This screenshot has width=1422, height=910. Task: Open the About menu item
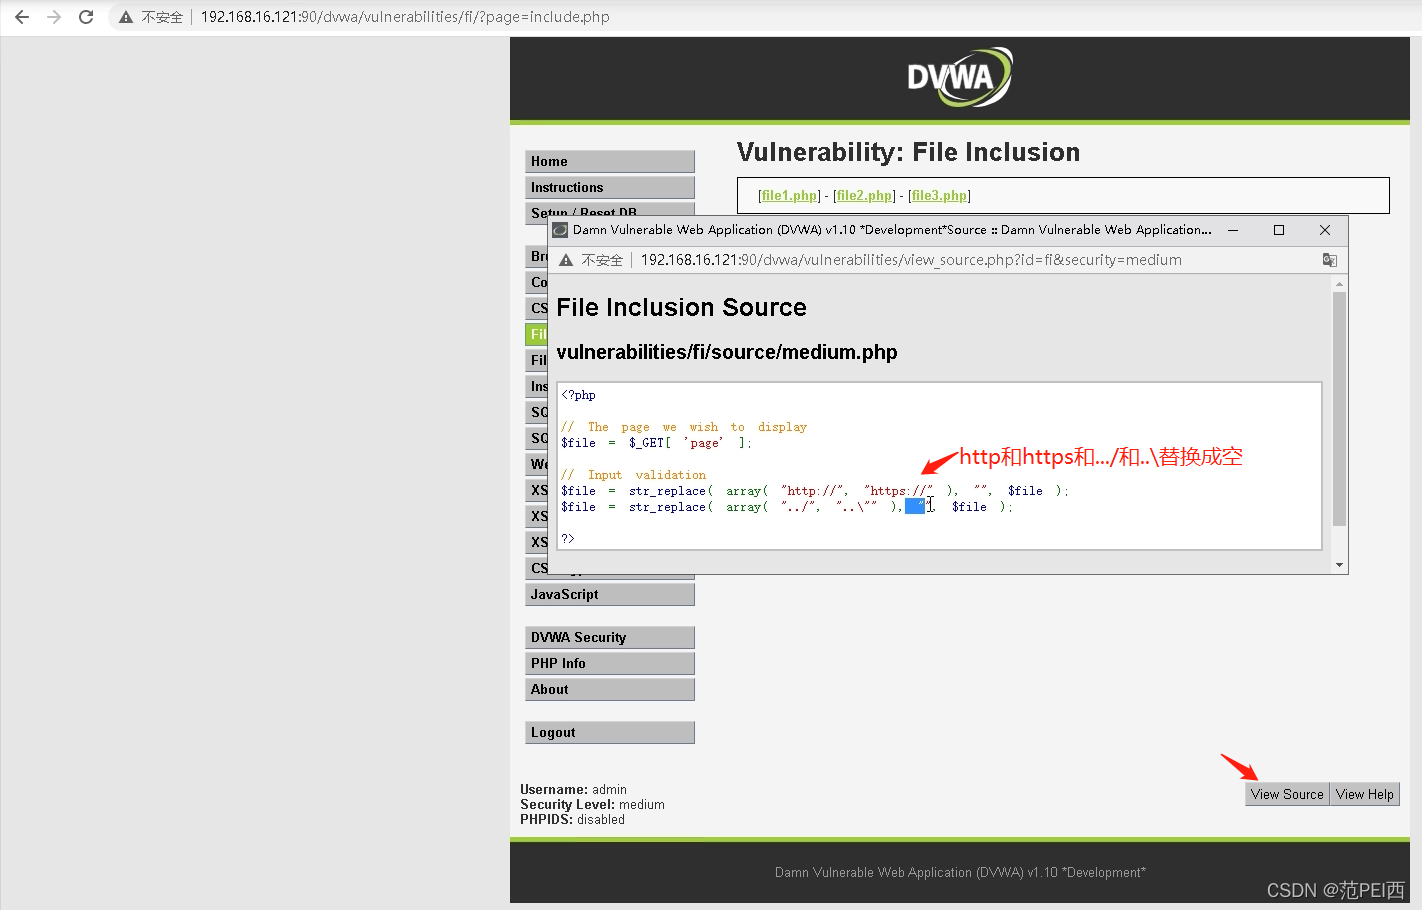(610, 689)
